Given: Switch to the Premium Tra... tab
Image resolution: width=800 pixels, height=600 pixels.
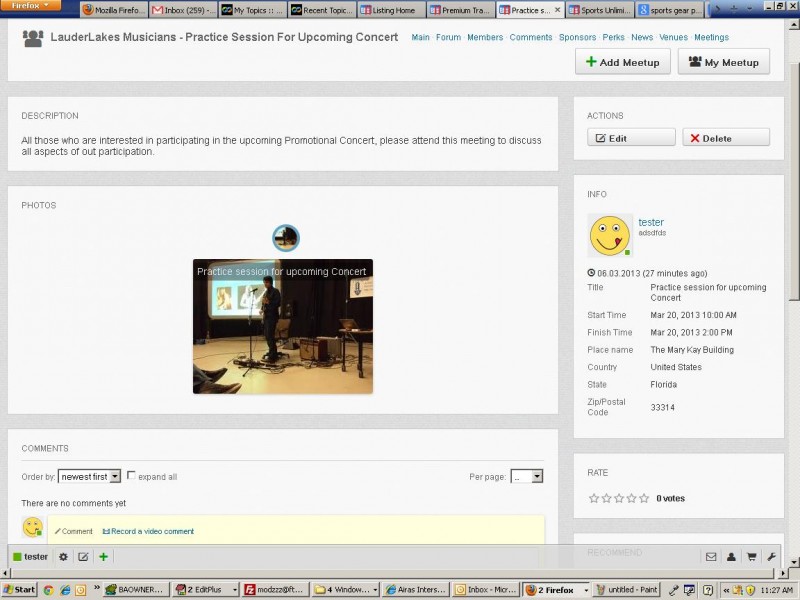Looking at the screenshot, I should [x=461, y=10].
